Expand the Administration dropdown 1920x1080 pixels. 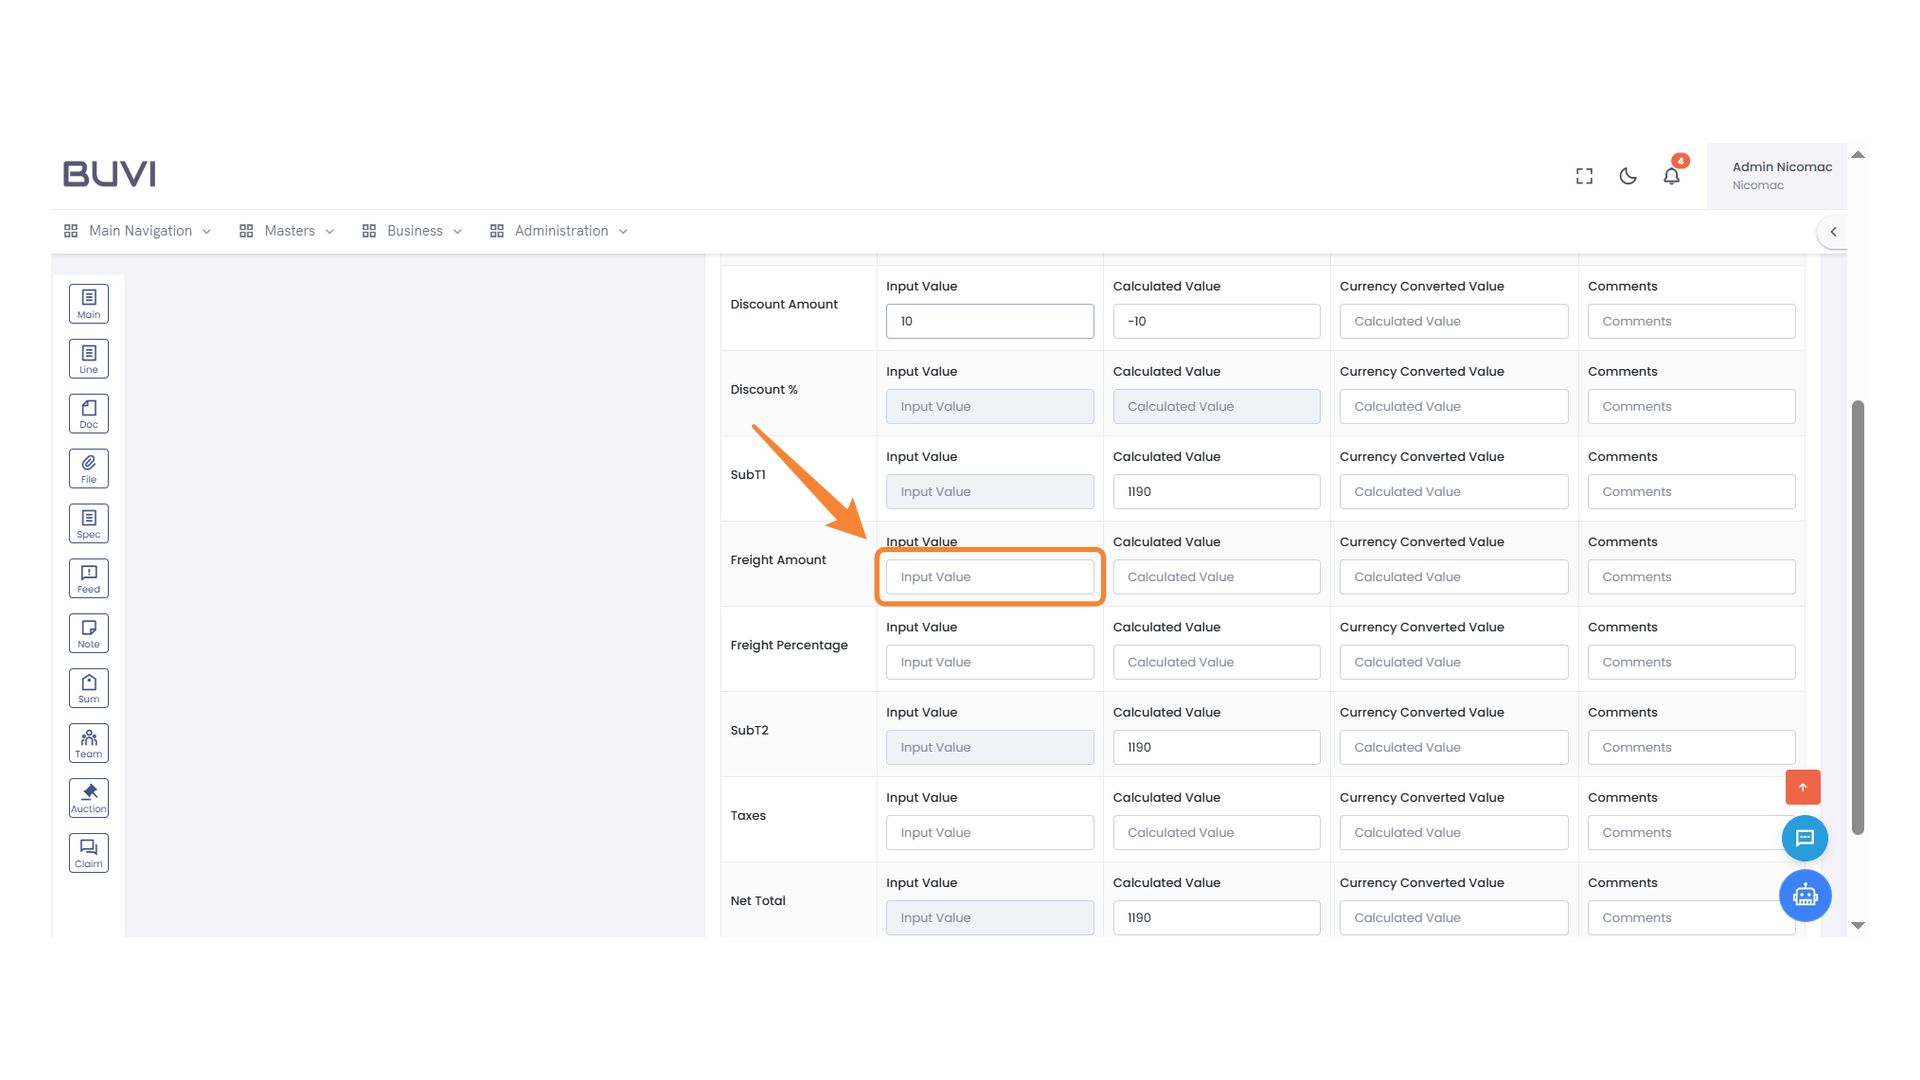(x=560, y=230)
